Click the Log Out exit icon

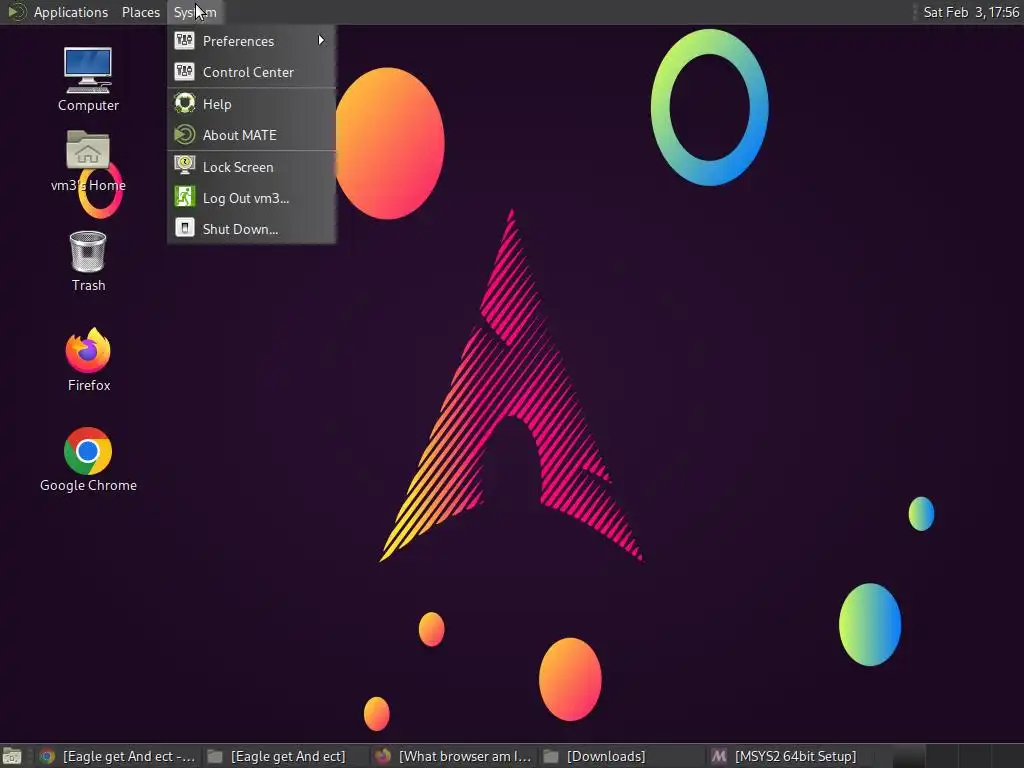pos(185,197)
